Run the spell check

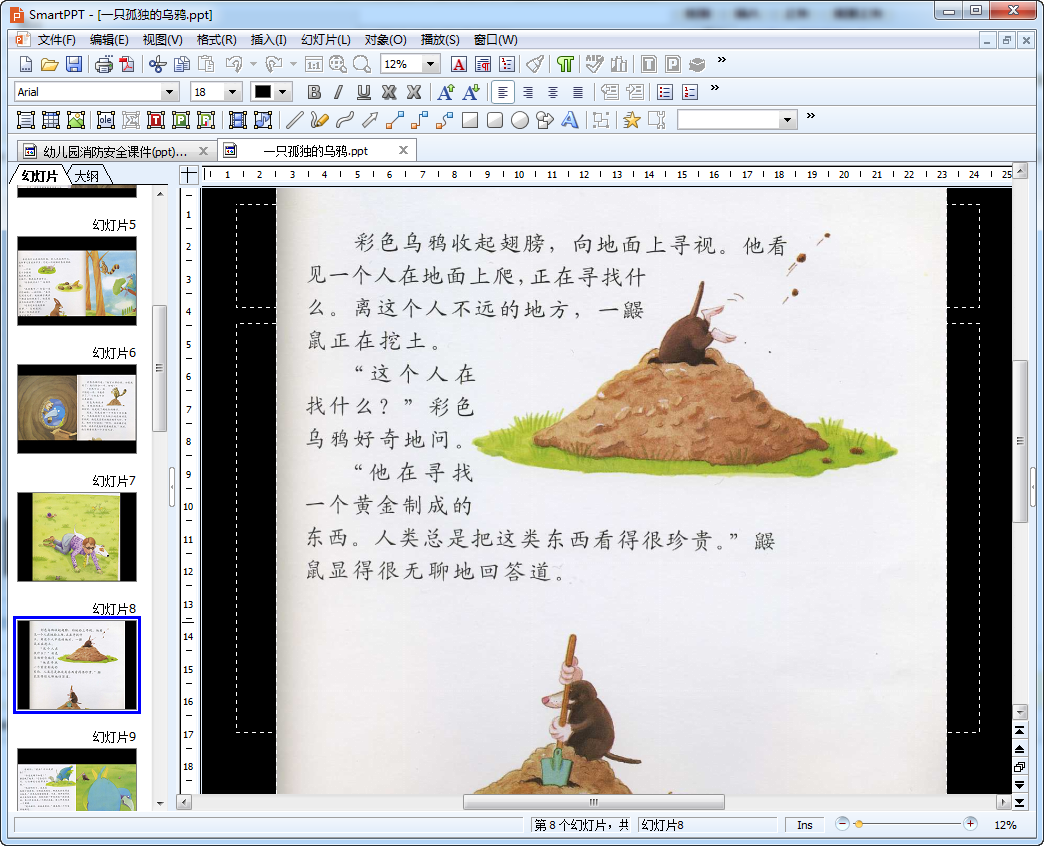[595, 65]
